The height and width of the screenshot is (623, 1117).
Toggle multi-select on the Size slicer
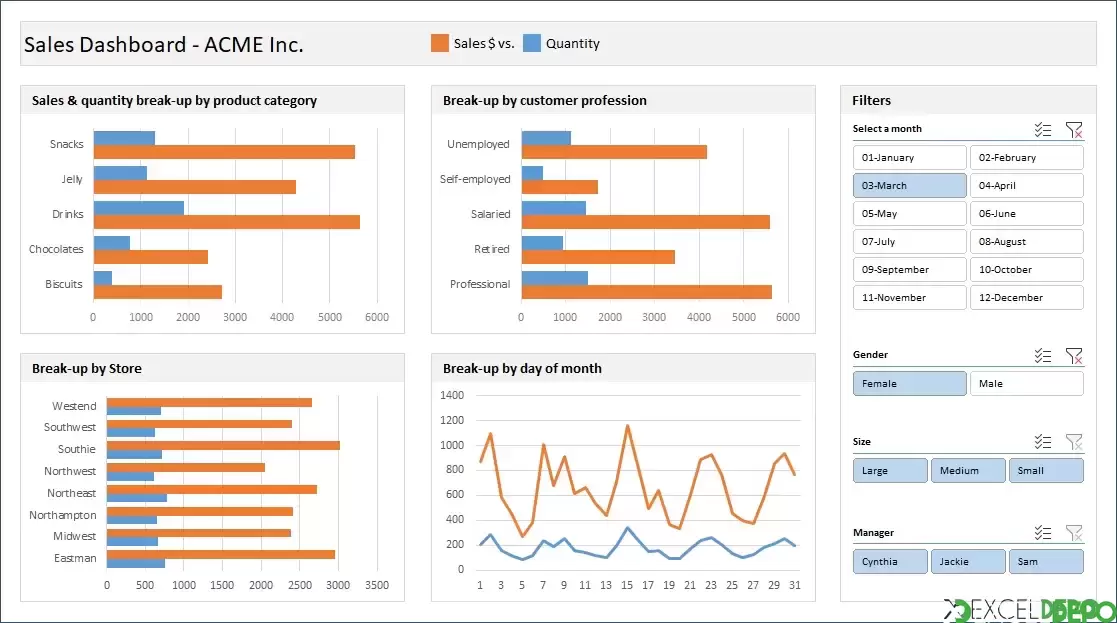pos(1043,442)
